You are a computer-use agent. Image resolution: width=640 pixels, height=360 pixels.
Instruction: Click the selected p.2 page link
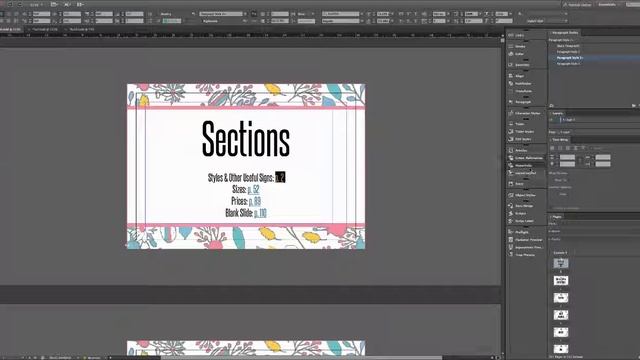tap(280, 177)
